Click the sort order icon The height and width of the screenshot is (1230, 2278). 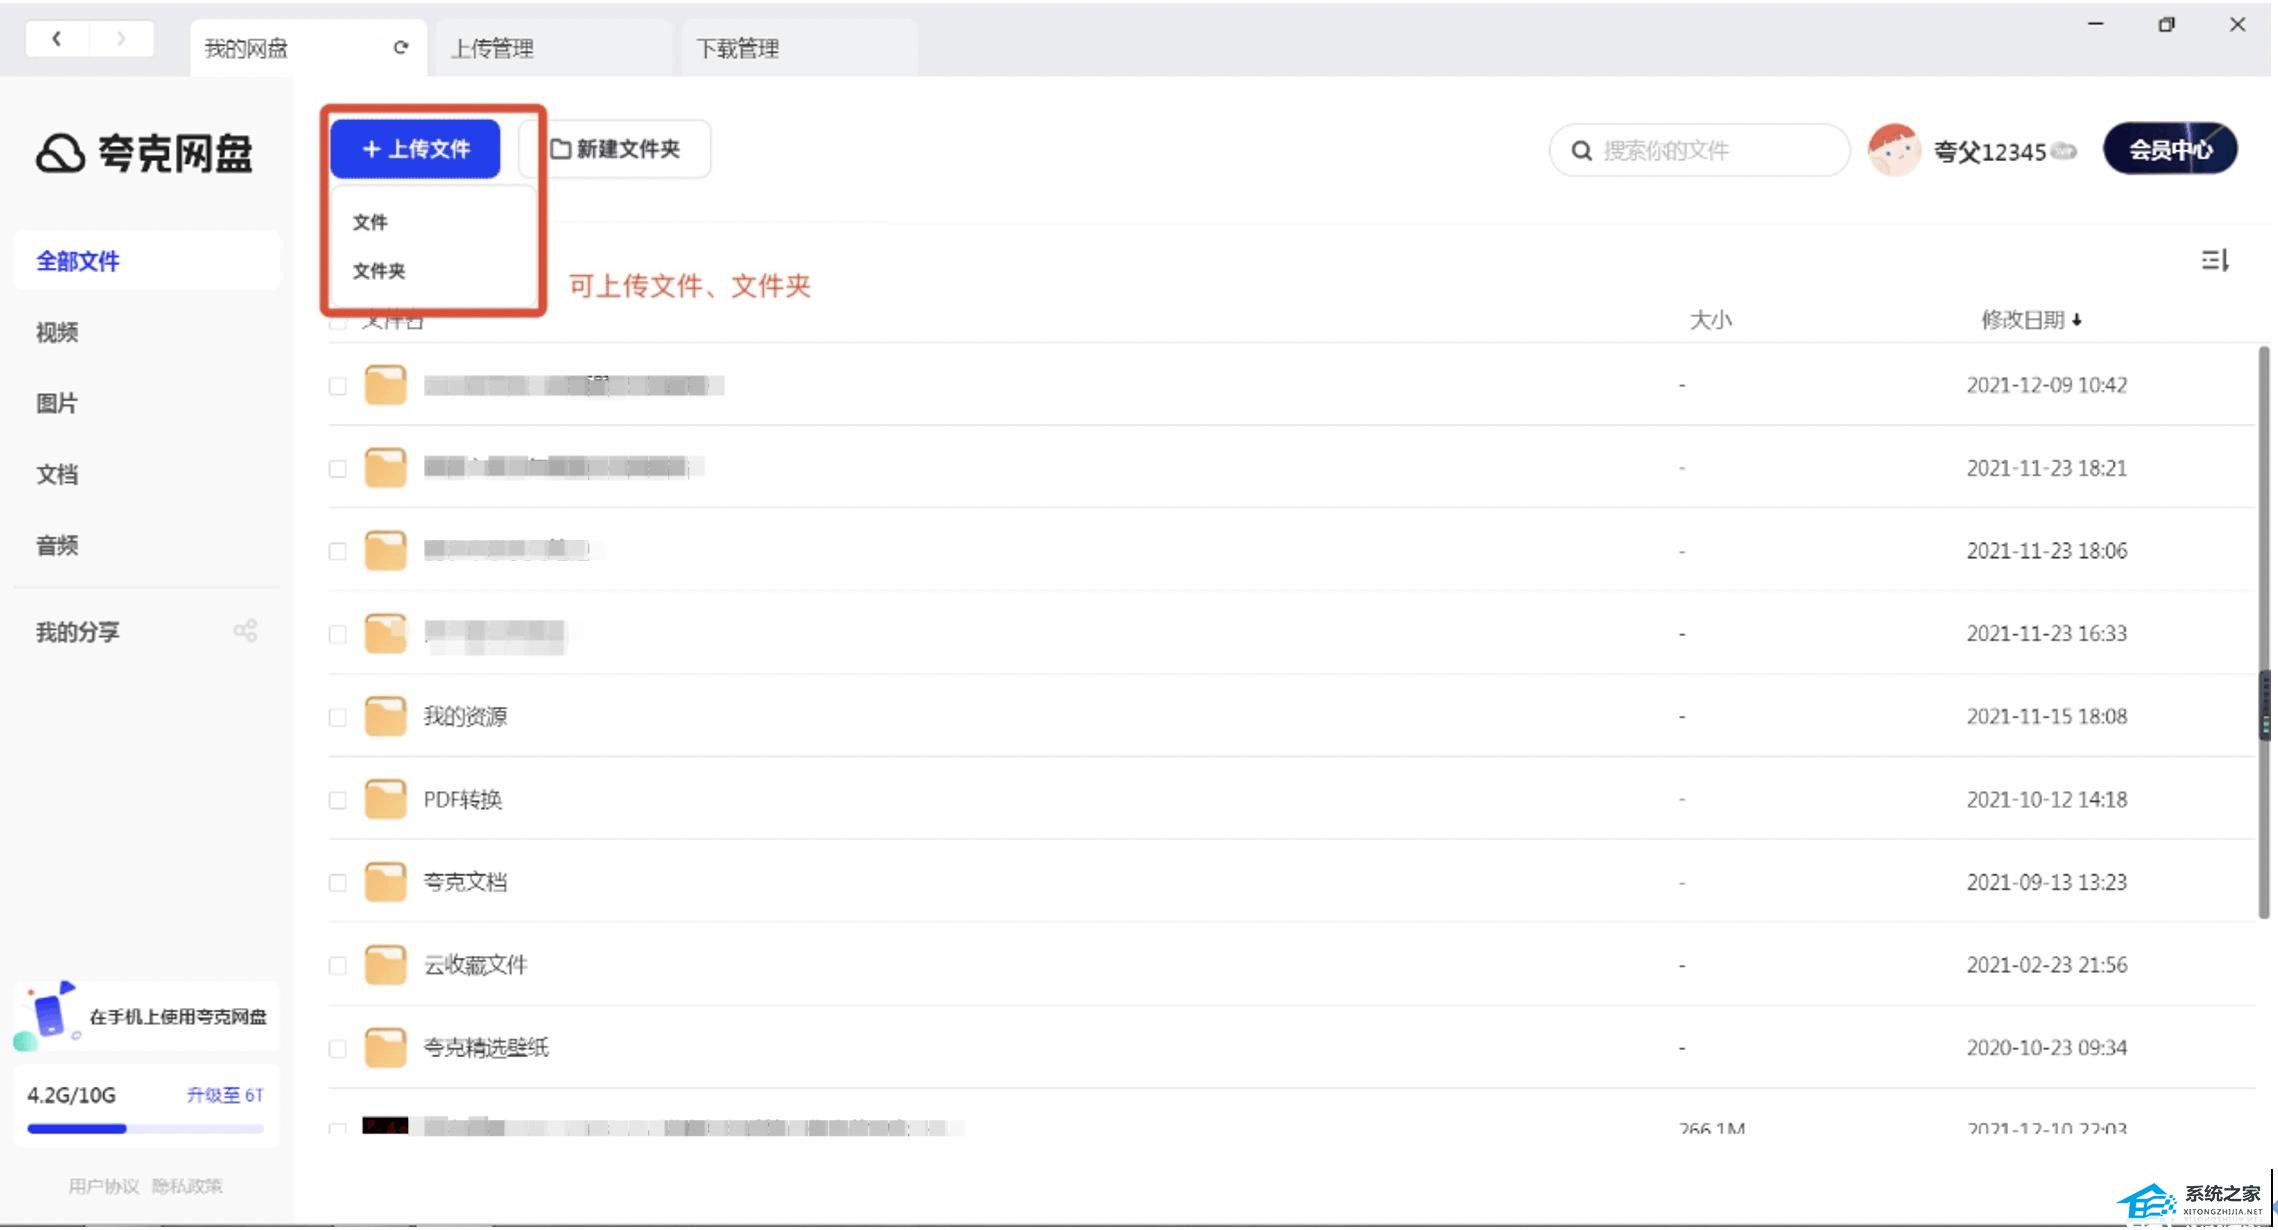coord(2215,261)
